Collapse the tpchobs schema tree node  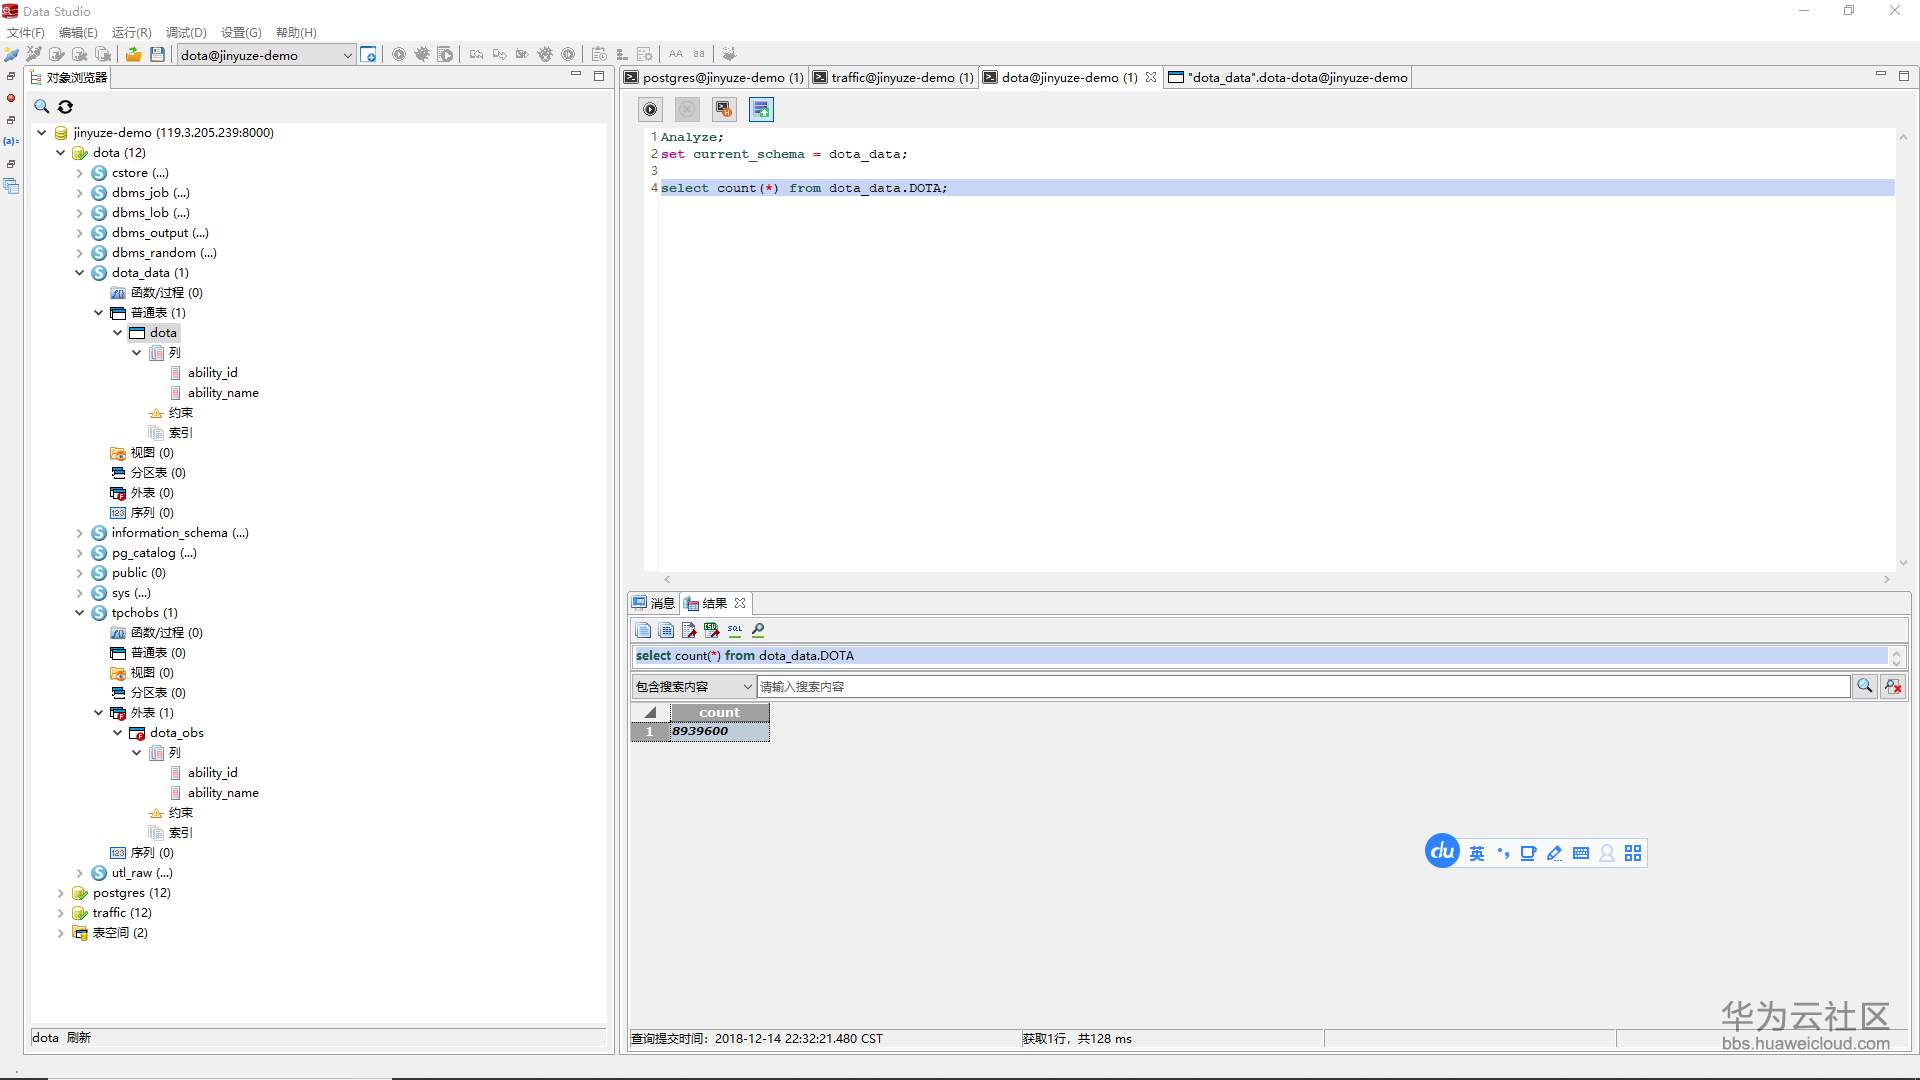80,613
